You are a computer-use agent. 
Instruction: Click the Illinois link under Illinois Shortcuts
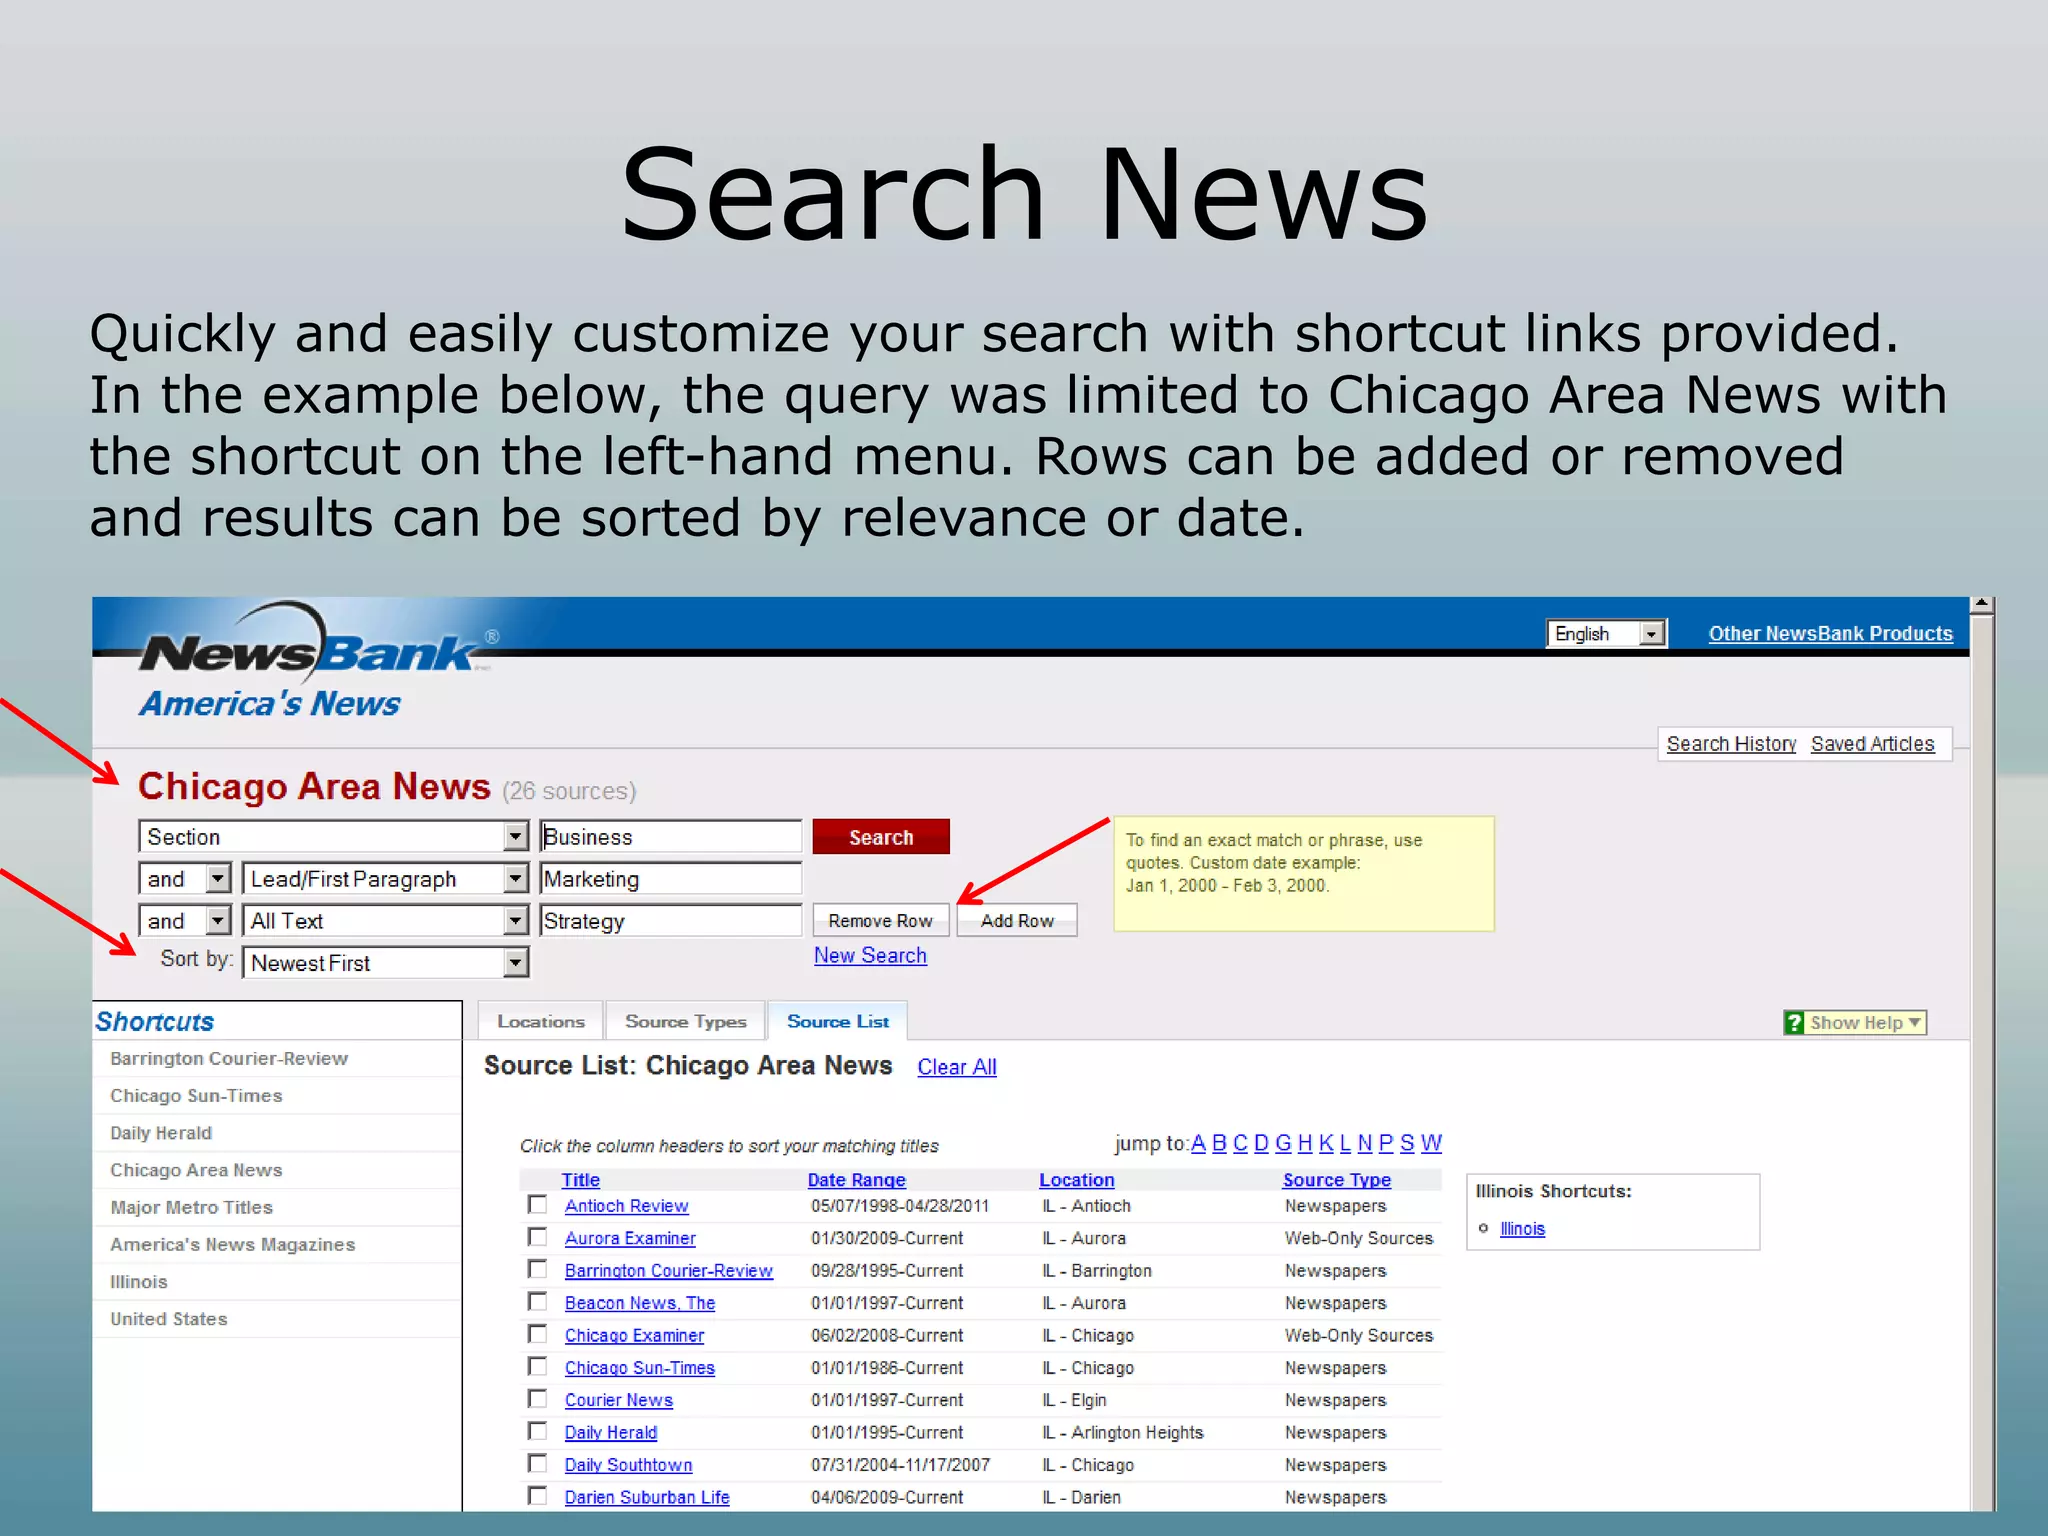coord(1522,1228)
